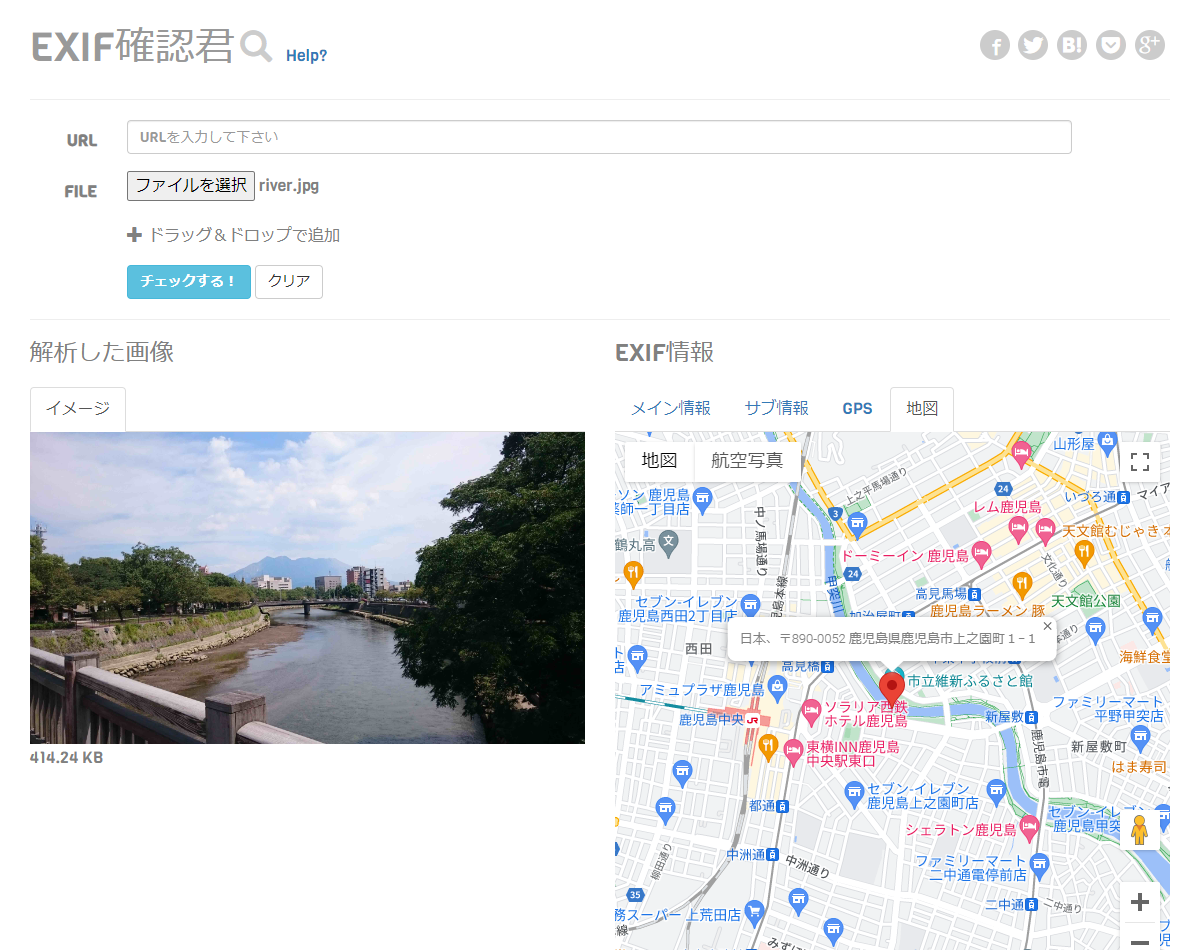This screenshot has height=950, width=1197.
Task: Click the EXIF確認君 magnifier logo
Action: pos(256,47)
